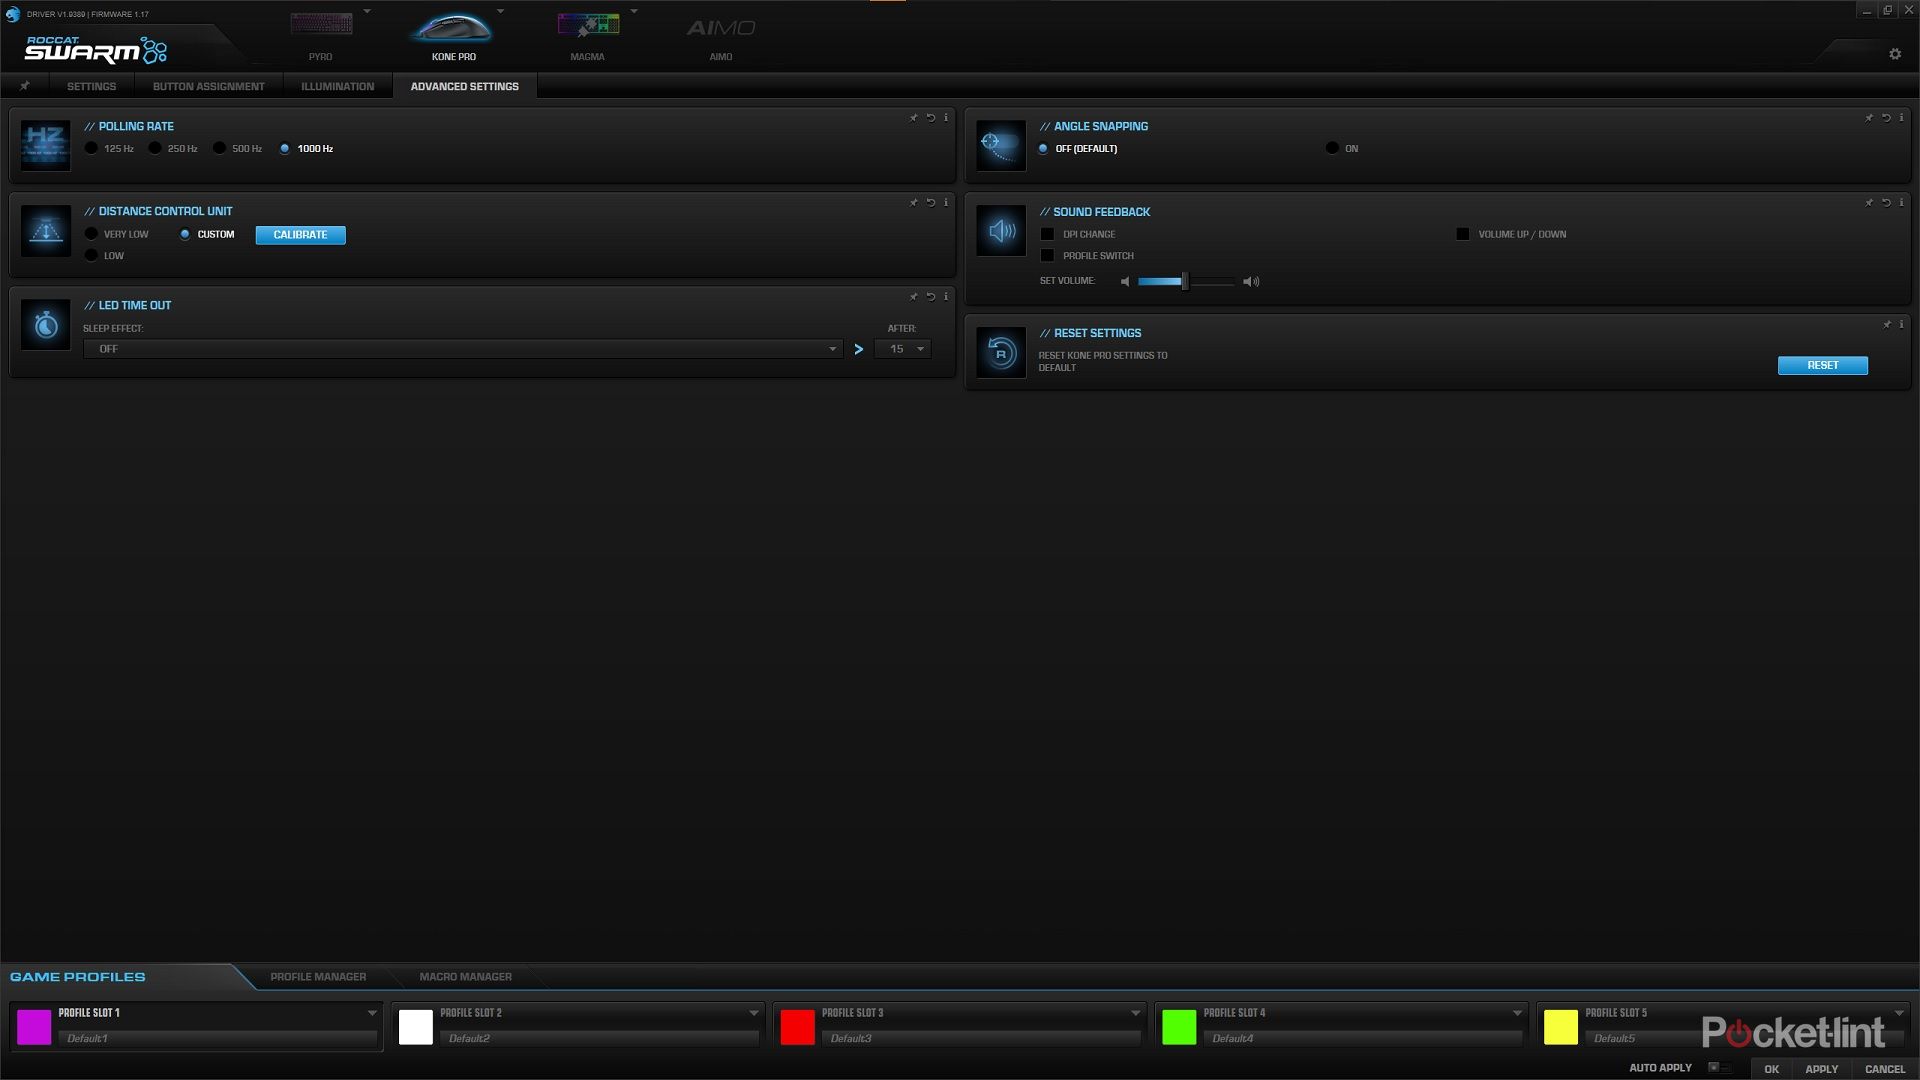This screenshot has width=1920, height=1080.
Task: Select the 500 Hz polling rate
Action: (x=220, y=148)
